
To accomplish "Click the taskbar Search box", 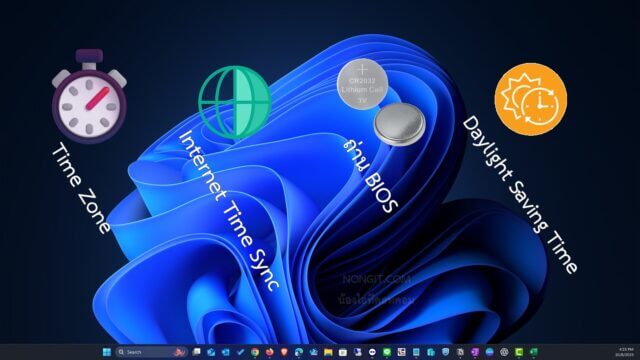I will coord(151,352).
